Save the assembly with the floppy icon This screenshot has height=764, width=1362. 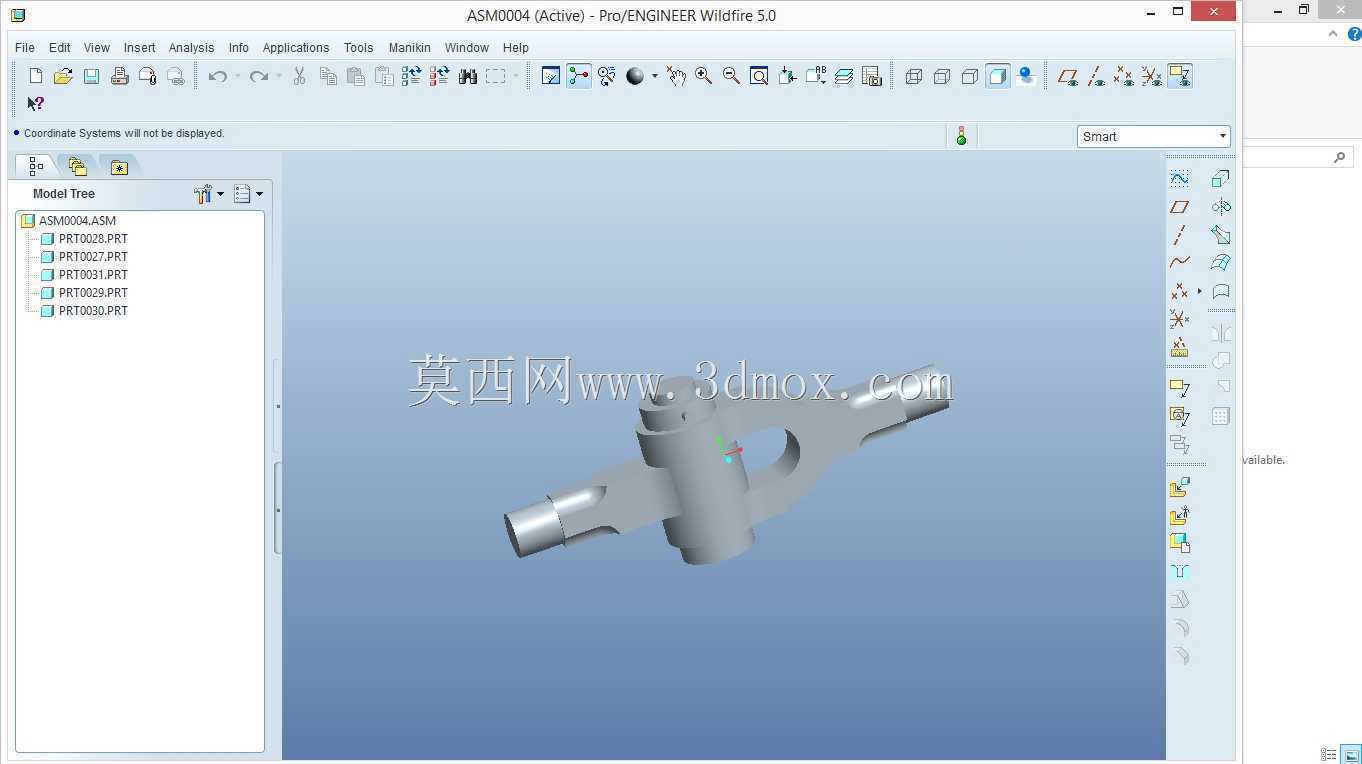[91, 76]
